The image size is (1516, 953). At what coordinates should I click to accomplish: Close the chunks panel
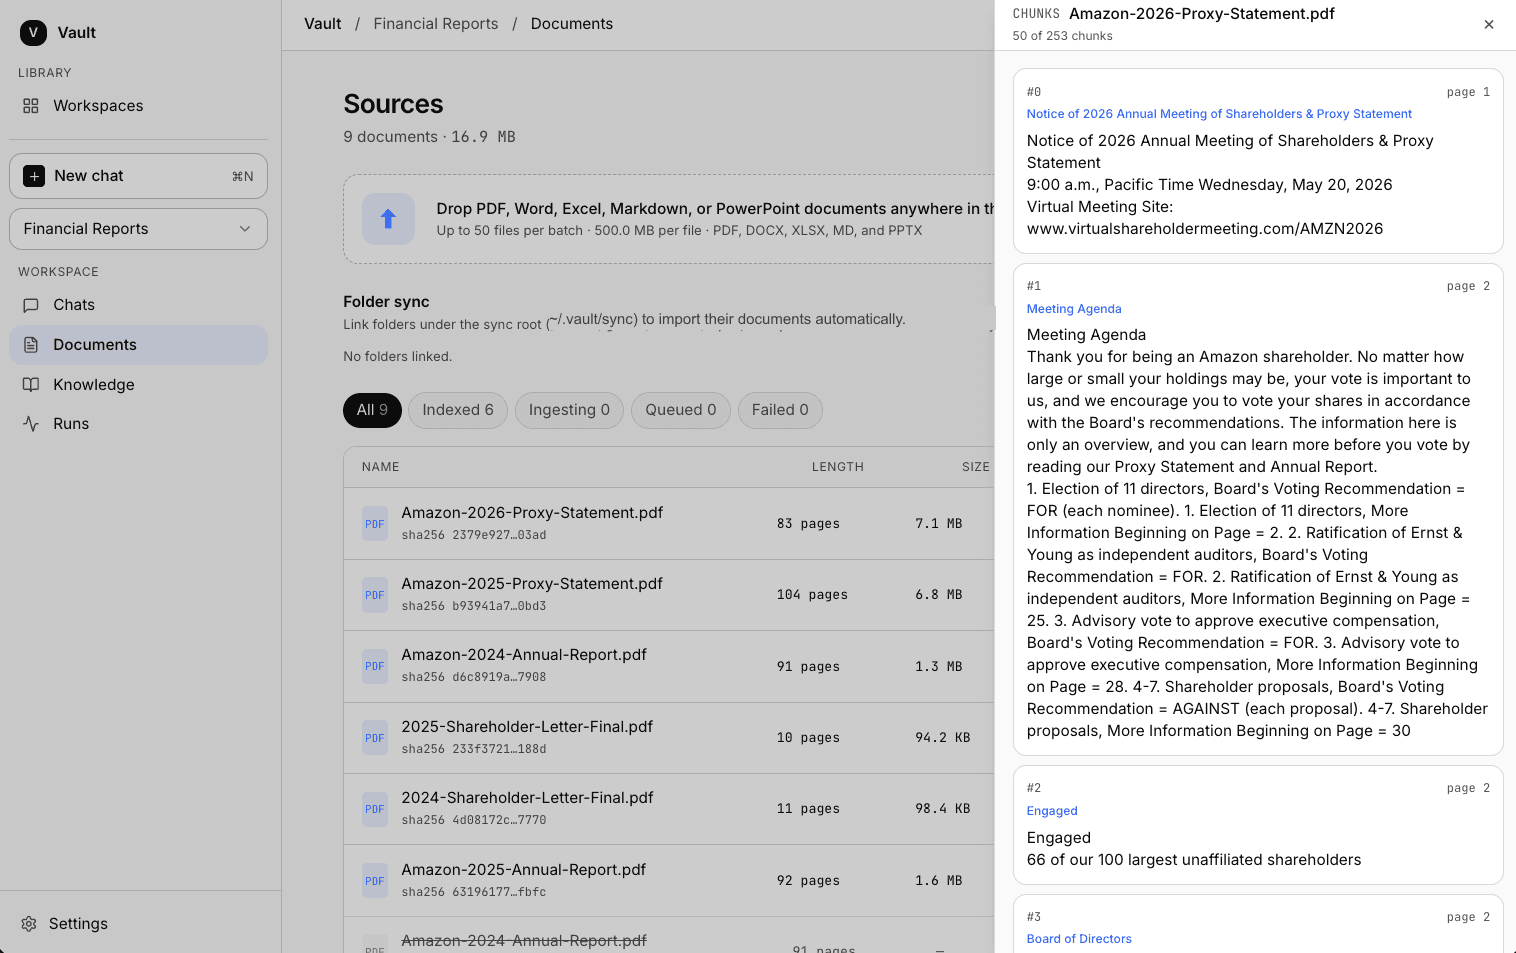(x=1489, y=24)
